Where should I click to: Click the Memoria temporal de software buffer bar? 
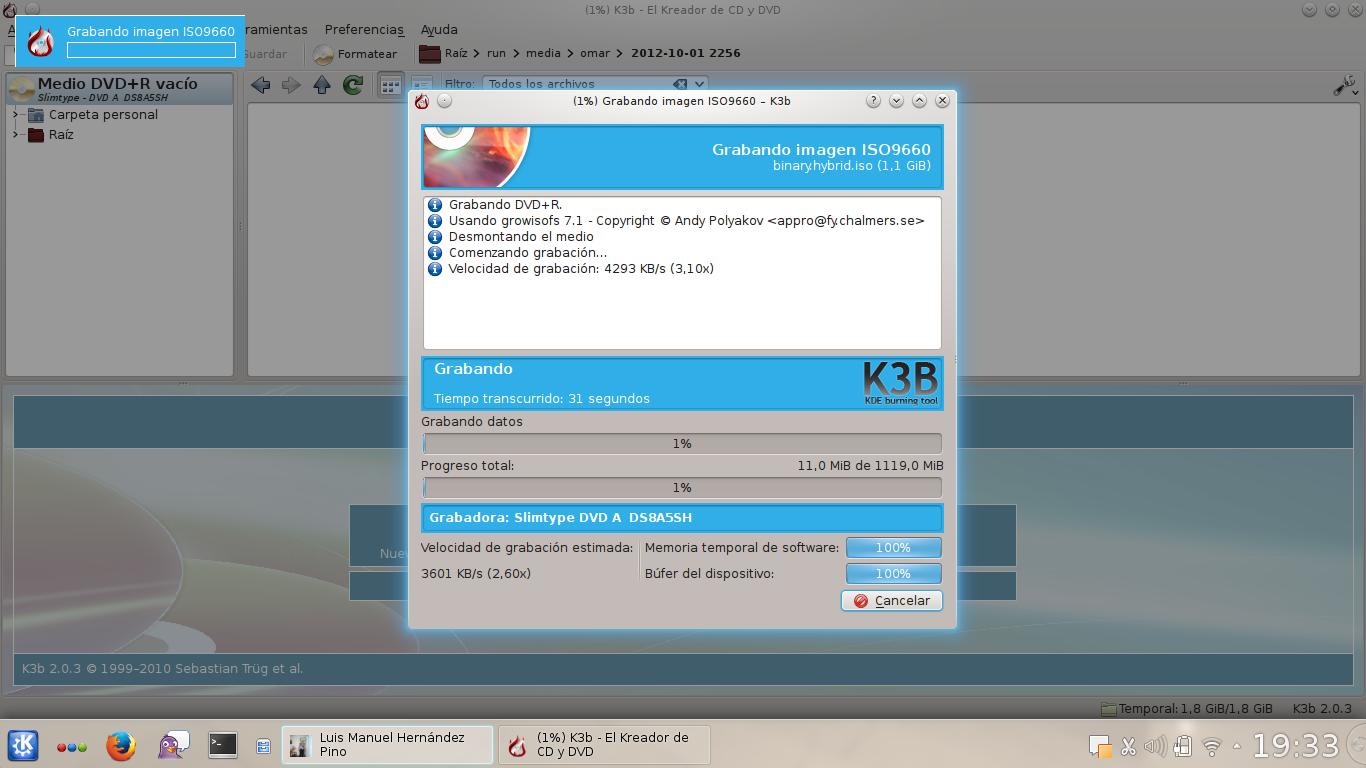(x=894, y=547)
